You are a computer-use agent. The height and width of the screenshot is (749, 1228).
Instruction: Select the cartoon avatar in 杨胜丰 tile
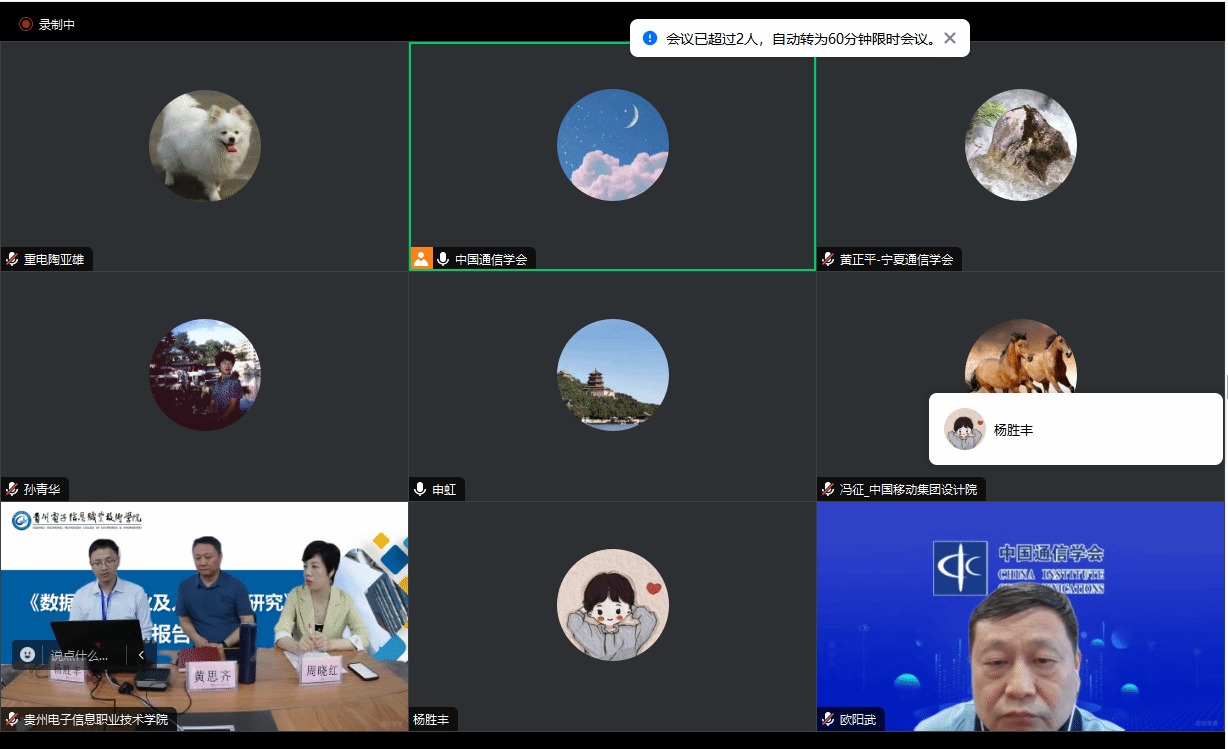point(612,605)
